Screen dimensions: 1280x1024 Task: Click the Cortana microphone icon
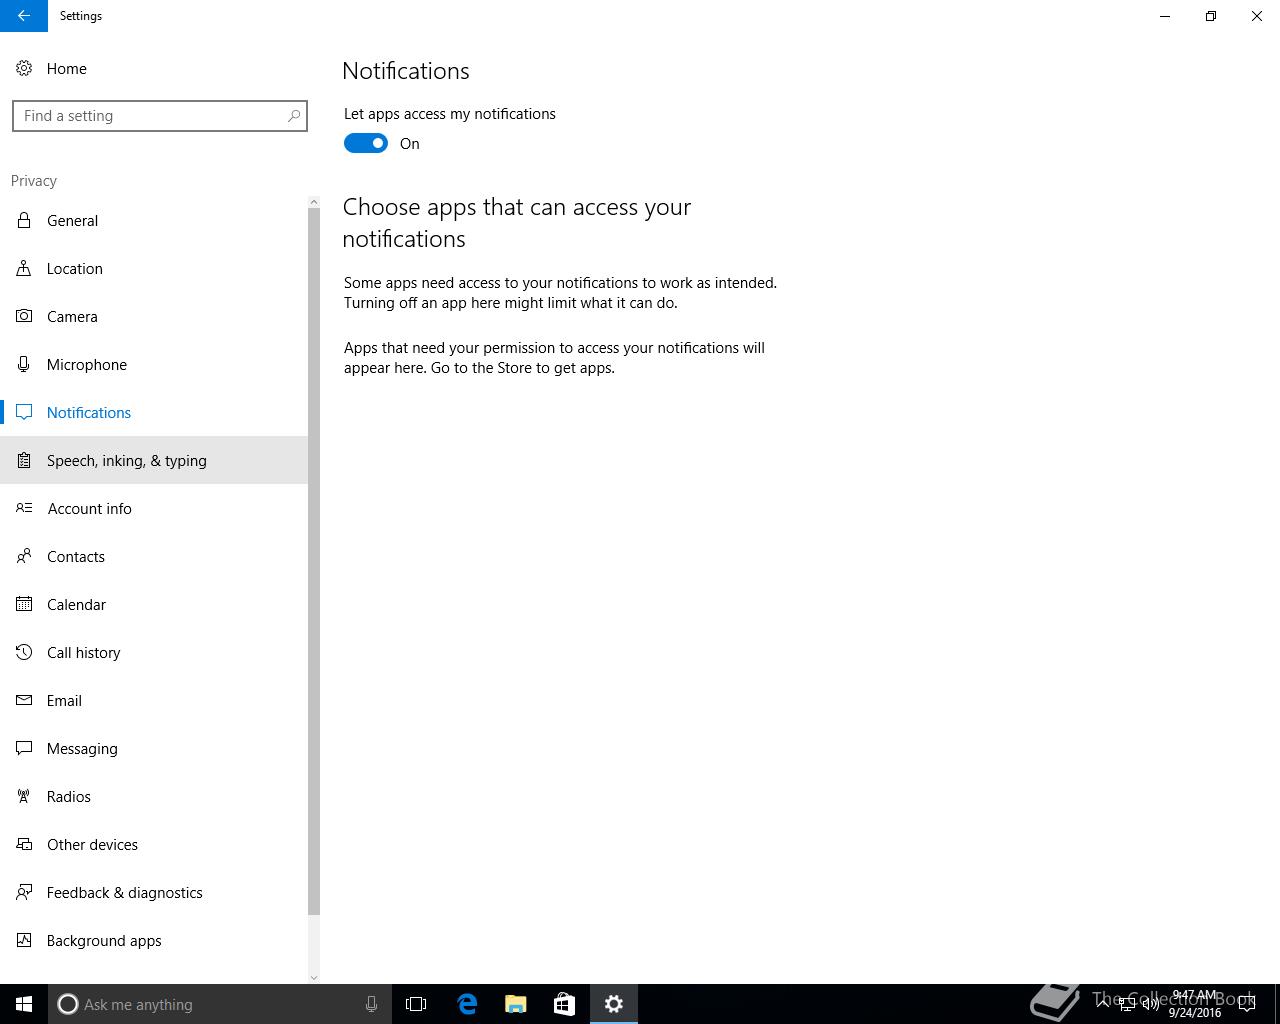371,1004
